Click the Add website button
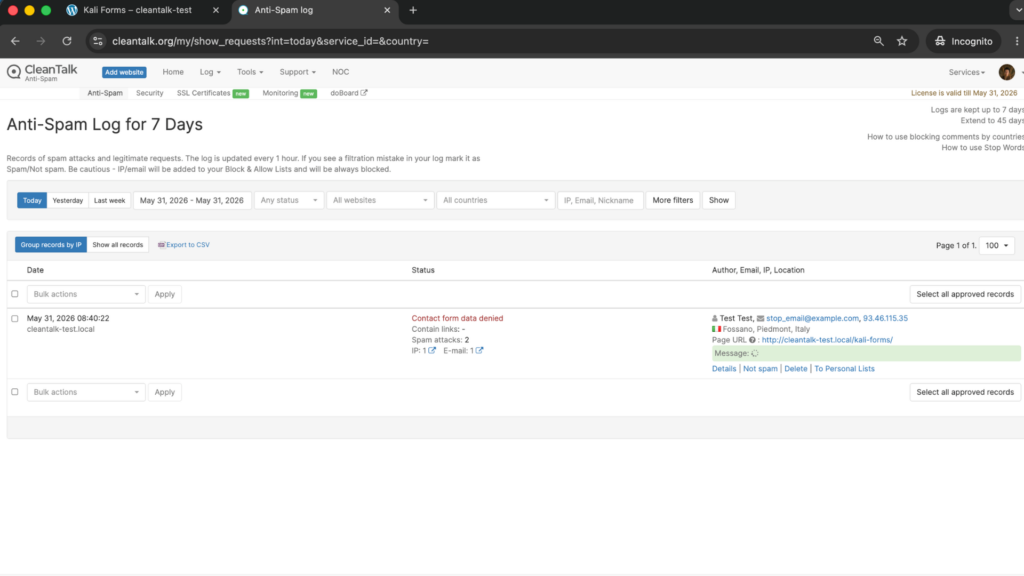 click(124, 72)
